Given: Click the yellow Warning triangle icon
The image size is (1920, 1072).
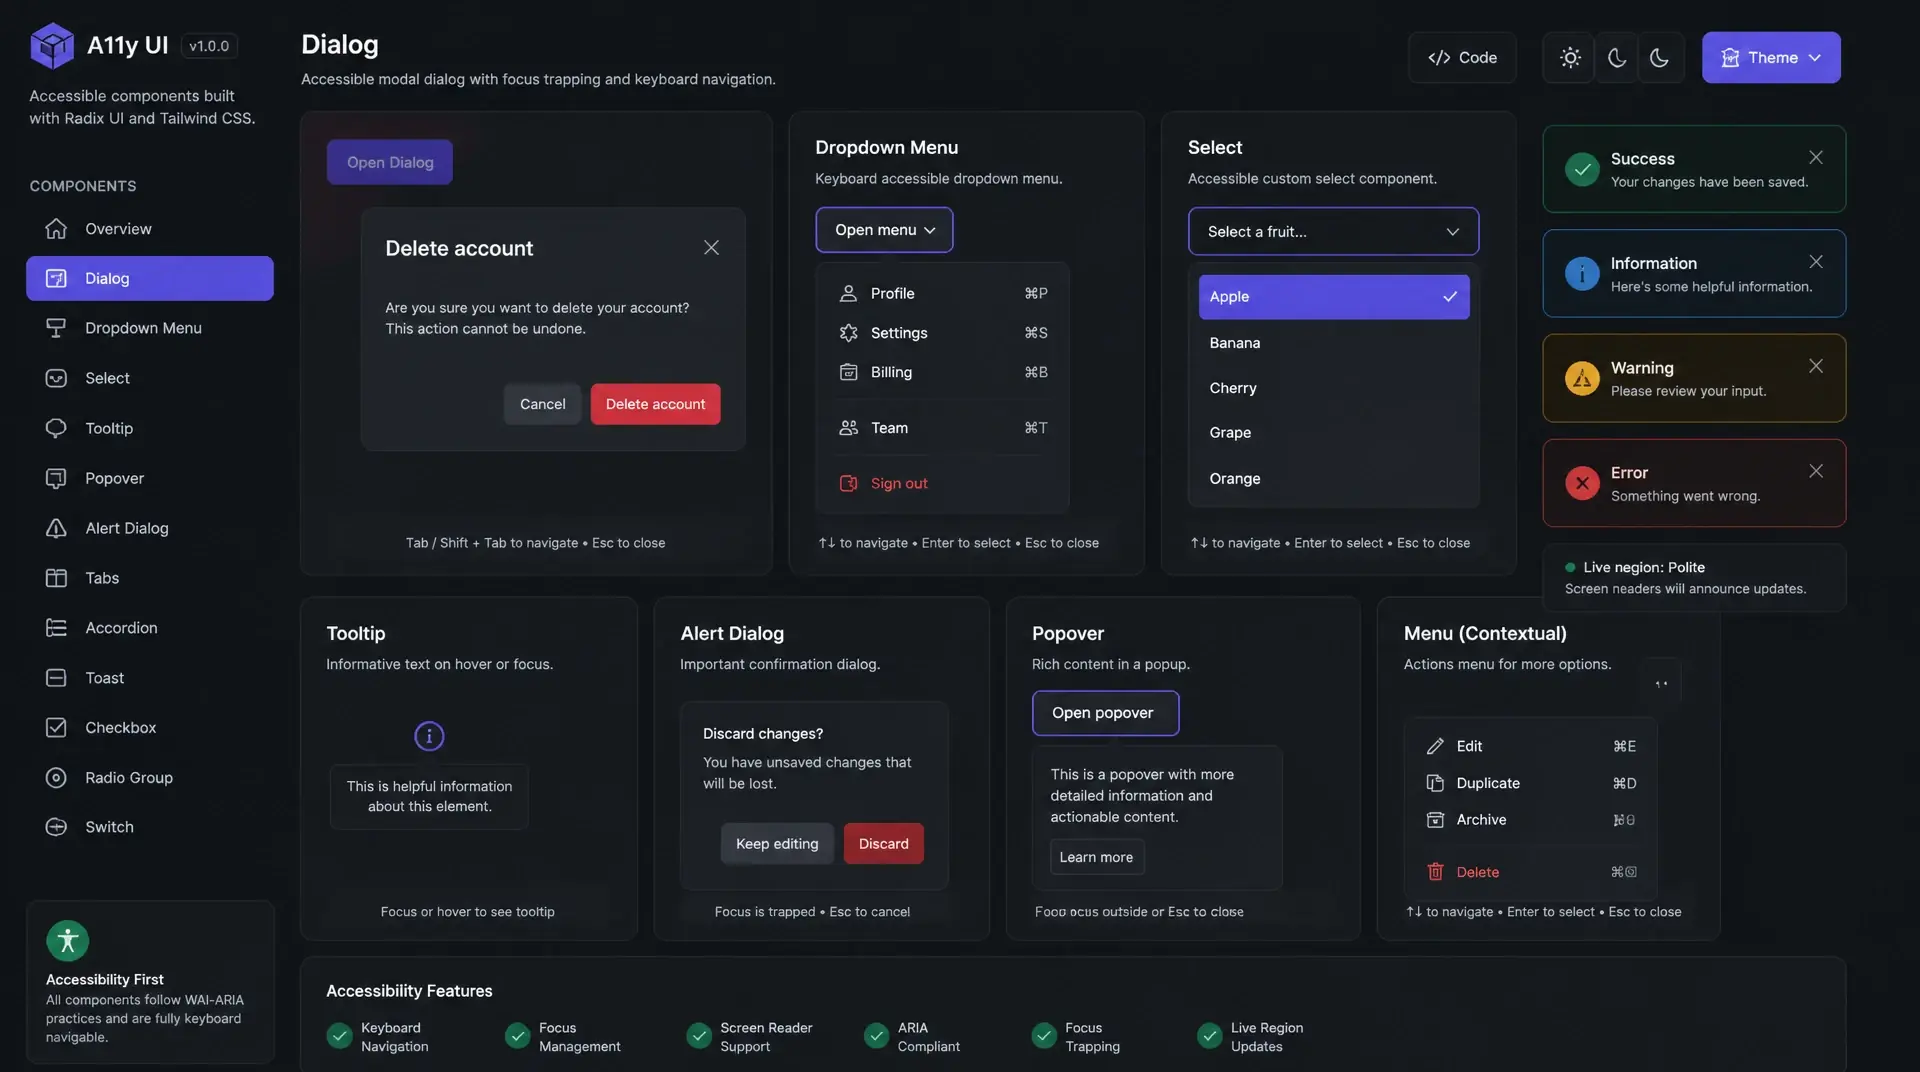Looking at the screenshot, I should [1582, 379].
